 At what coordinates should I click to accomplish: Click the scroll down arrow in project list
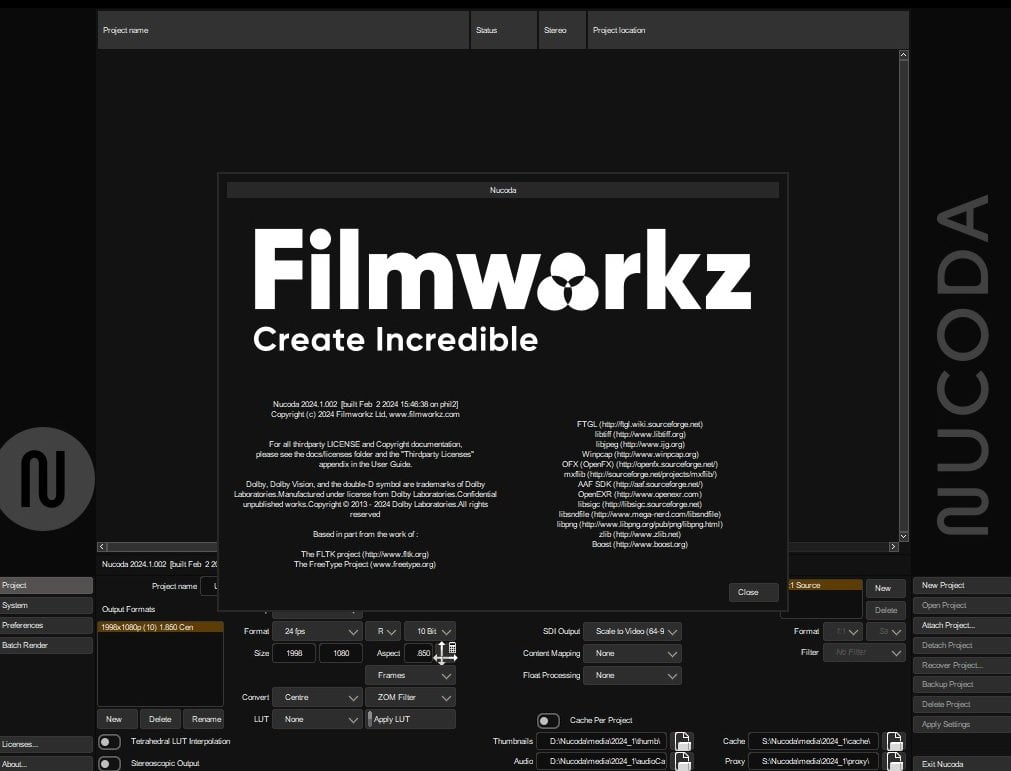point(903,536)
